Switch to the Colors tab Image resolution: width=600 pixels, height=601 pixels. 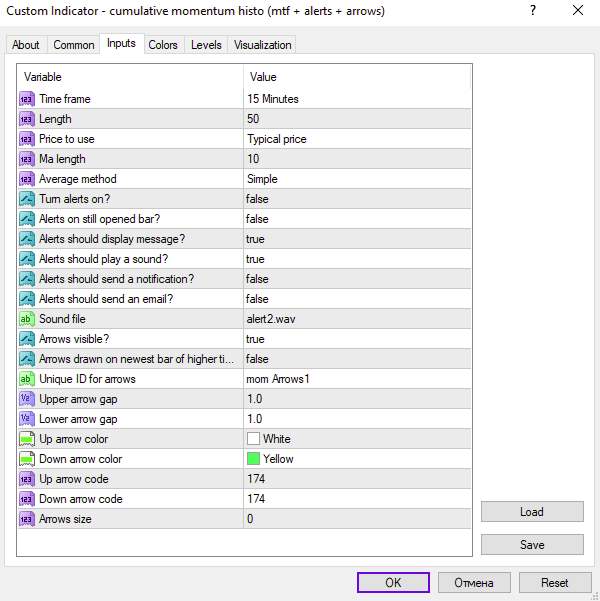[x=163, y=45]
